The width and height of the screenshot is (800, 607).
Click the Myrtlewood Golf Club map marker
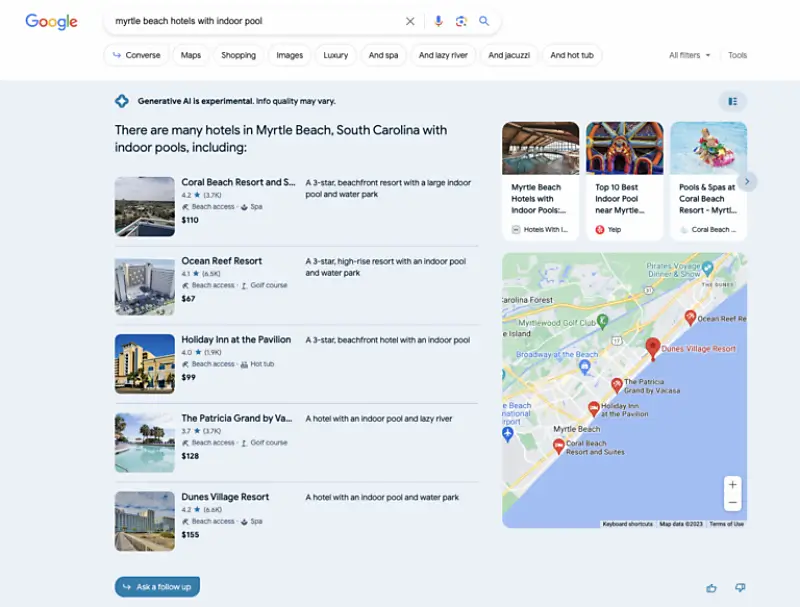602,321
